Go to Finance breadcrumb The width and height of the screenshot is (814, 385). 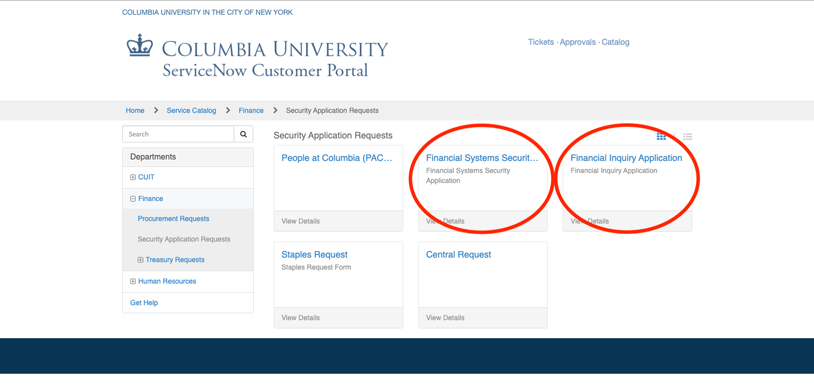tap(251, 111)
